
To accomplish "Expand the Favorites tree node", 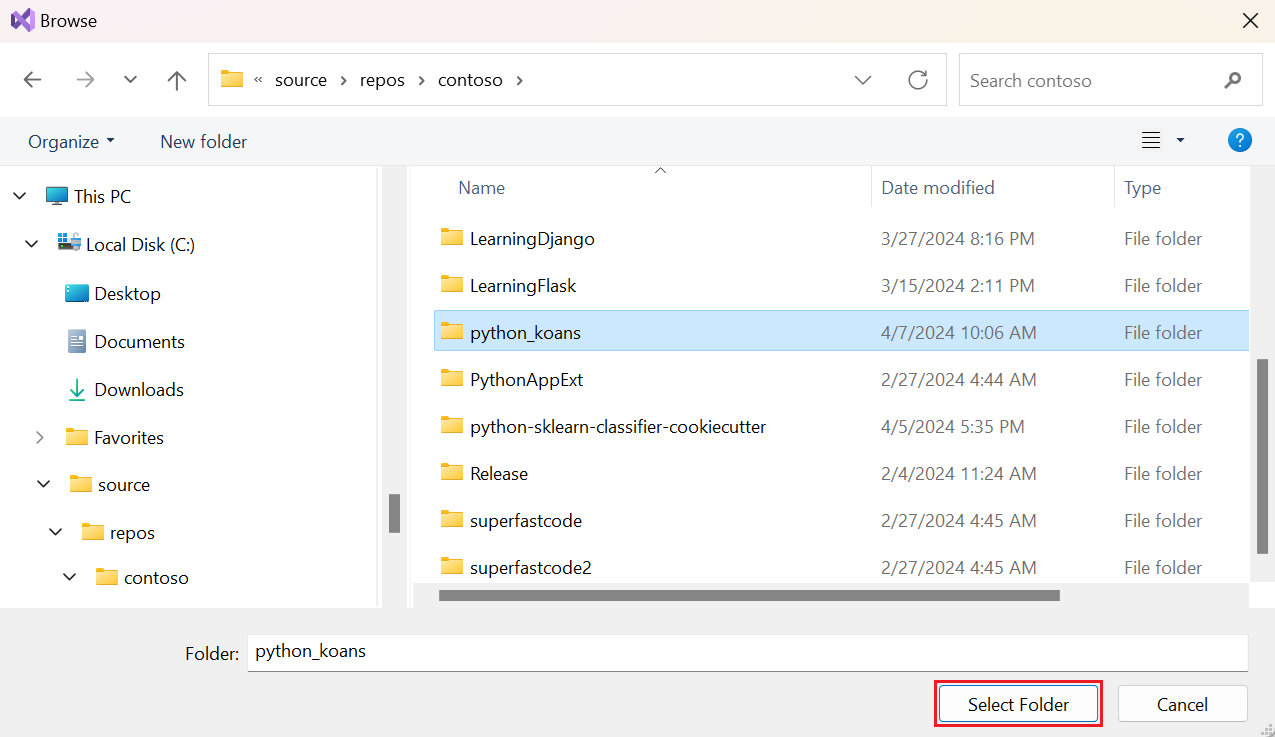I will pos(39,437).
